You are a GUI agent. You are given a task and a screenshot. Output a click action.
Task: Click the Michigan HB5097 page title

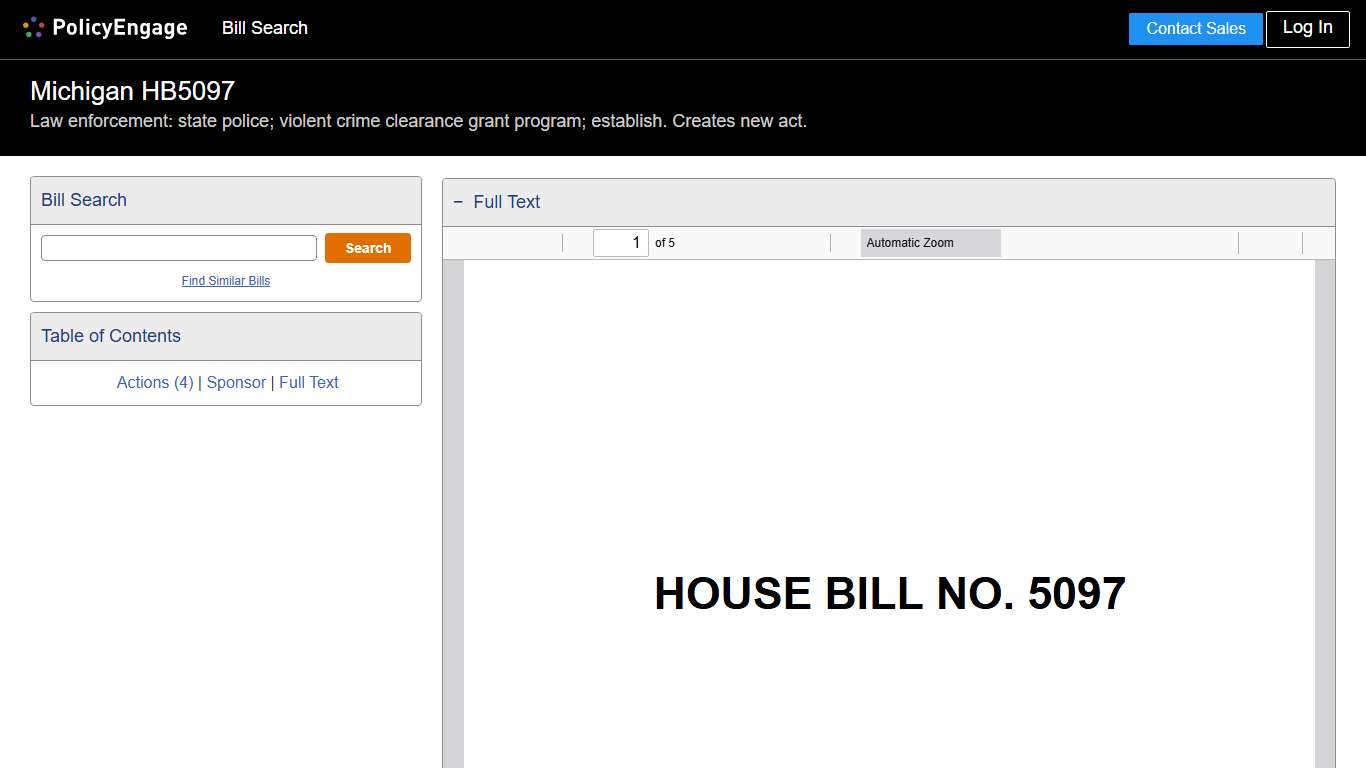(132, 91)
